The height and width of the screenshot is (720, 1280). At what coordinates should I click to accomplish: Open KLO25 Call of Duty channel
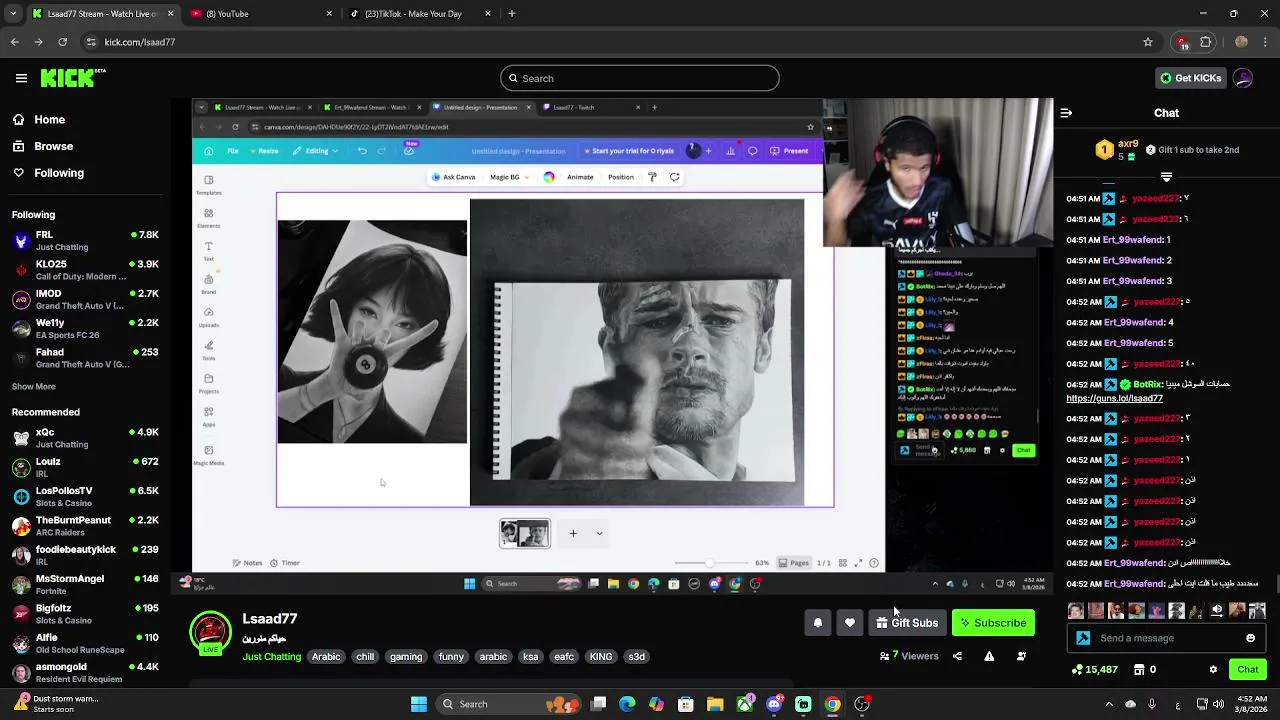click(x=85, y=270)
